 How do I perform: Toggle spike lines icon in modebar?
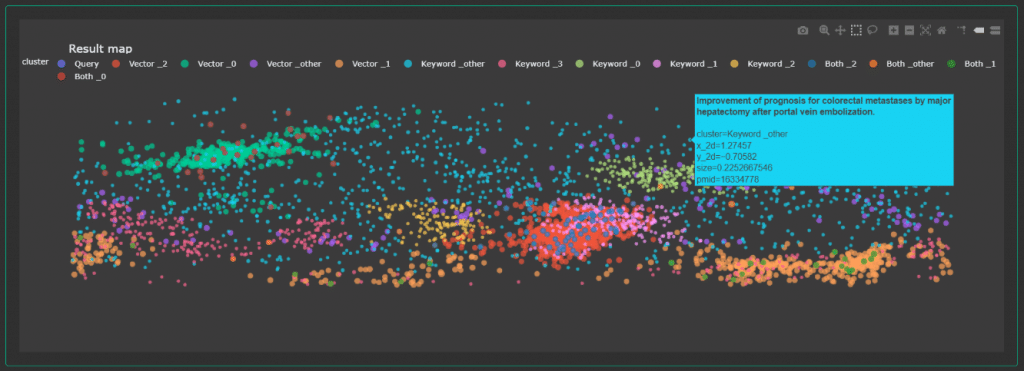tap(962, 30)
